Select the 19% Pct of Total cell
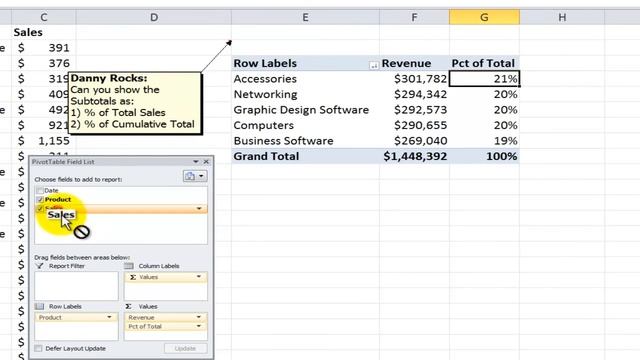Image resolution: width=640 pixels, height=360 pixels. 484,141
